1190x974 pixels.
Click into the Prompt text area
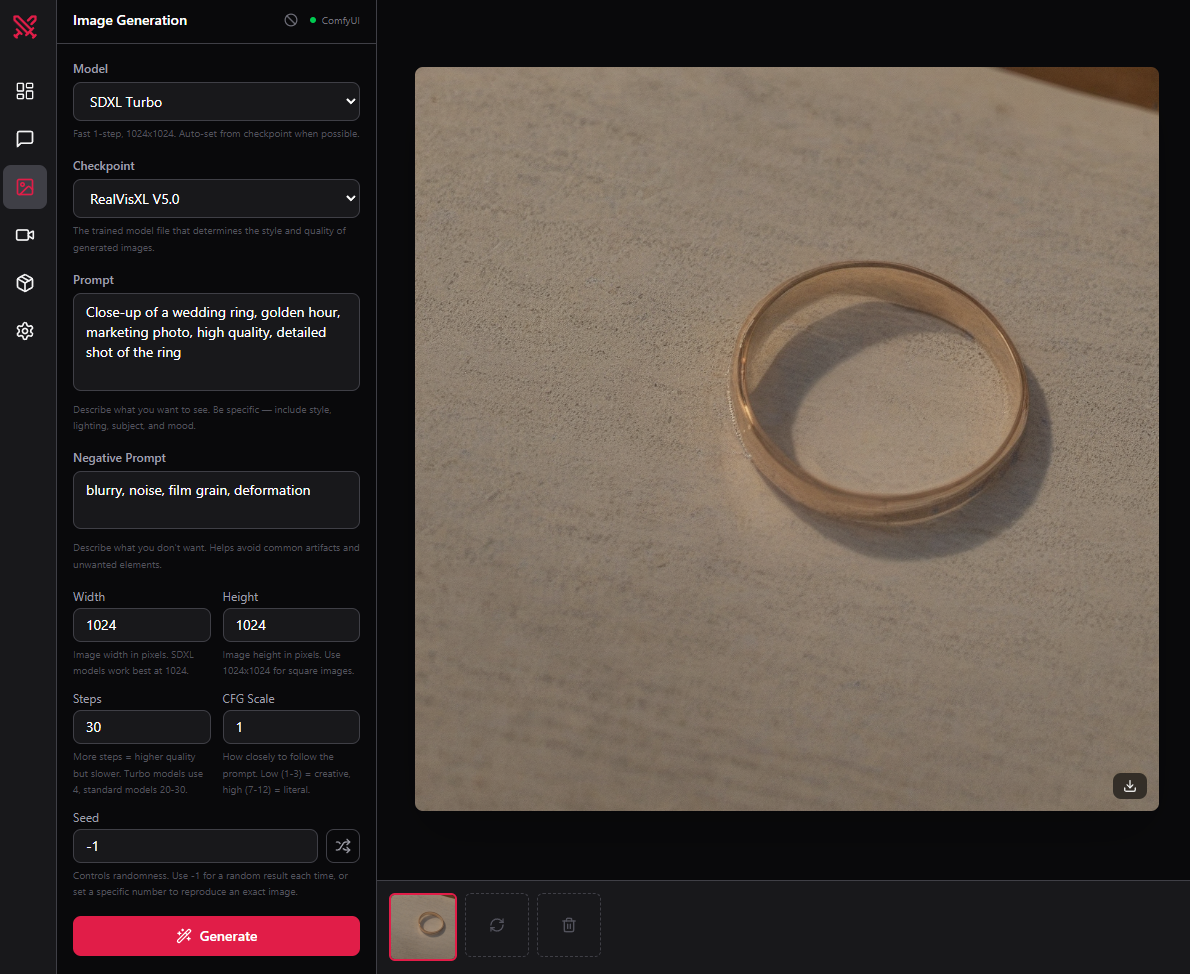point(216,342)
